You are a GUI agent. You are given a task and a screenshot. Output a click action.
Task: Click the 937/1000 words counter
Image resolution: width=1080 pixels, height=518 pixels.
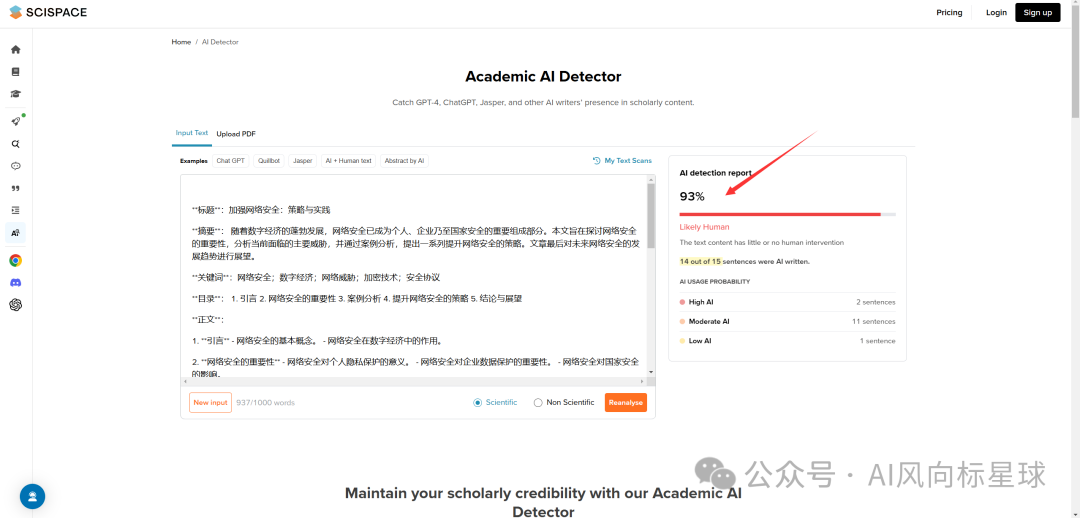[x=265, y=402]
